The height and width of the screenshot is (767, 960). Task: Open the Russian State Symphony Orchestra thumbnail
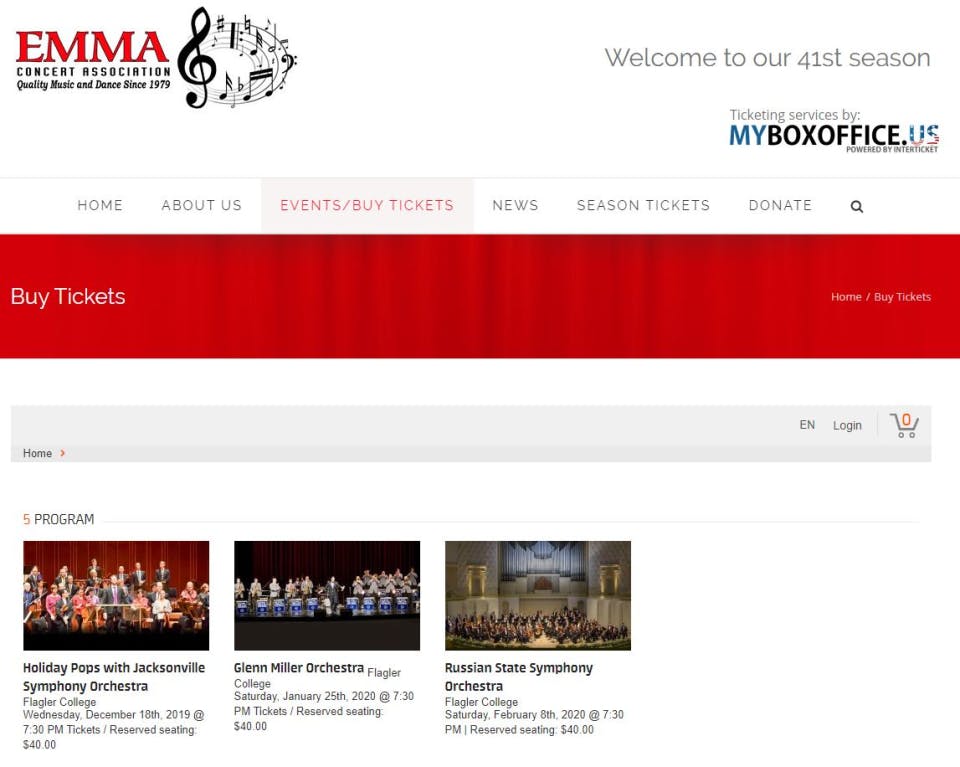[x=538, y=595]
